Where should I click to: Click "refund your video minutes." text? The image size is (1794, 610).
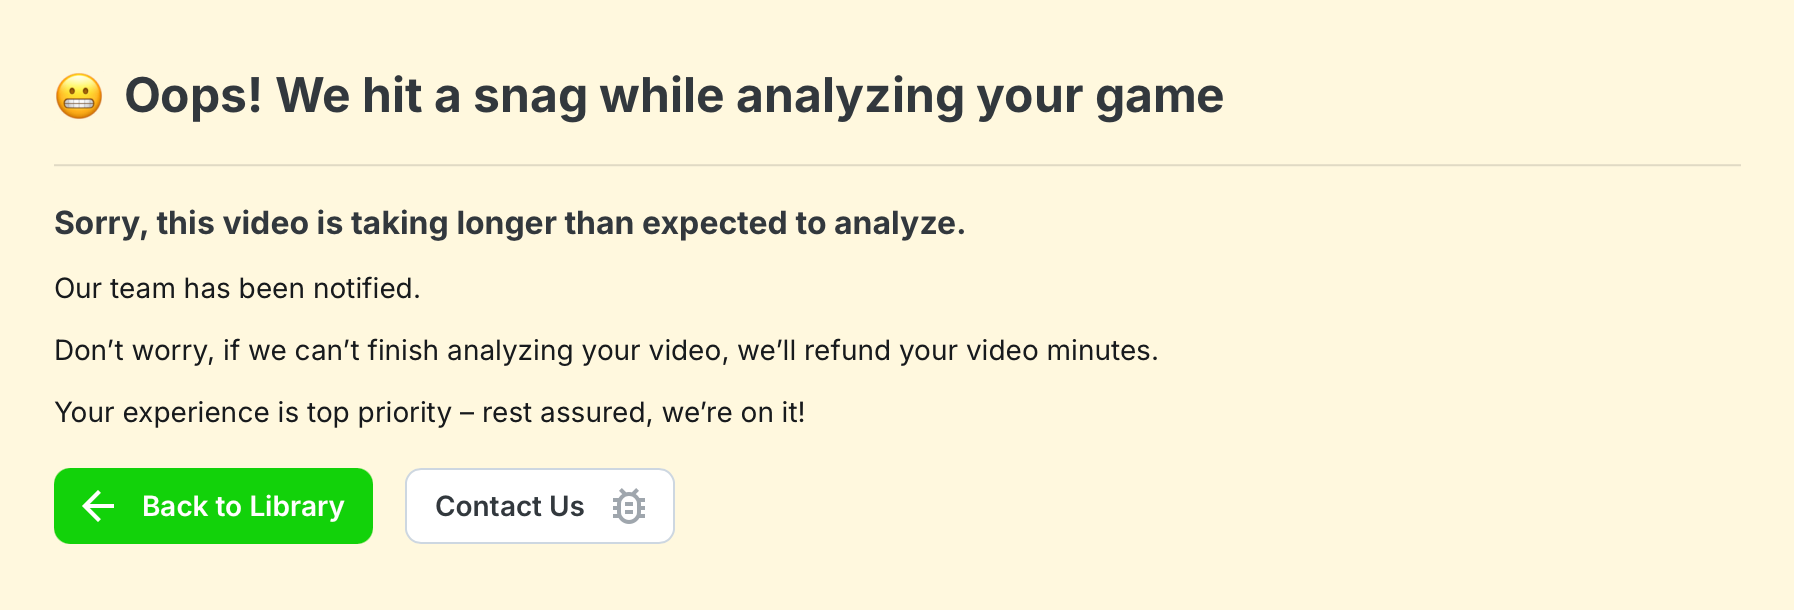[x=981, y=350]
